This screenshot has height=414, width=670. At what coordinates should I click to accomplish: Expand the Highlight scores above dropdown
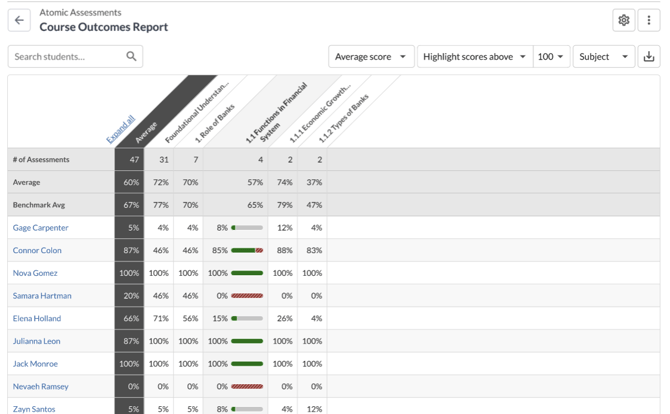tap(474, 57)
